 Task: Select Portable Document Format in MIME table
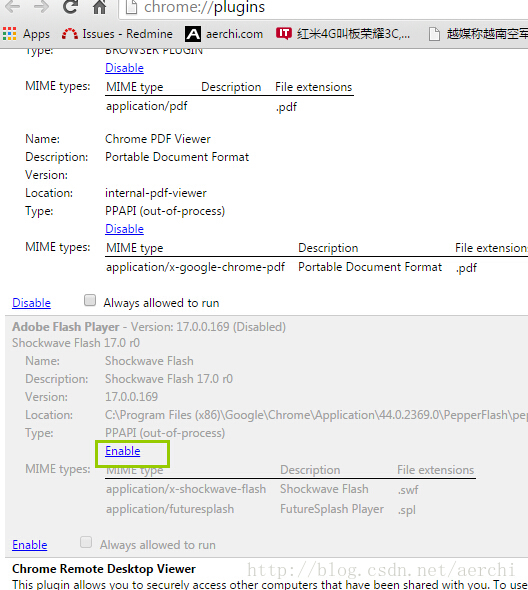point(370,267)
